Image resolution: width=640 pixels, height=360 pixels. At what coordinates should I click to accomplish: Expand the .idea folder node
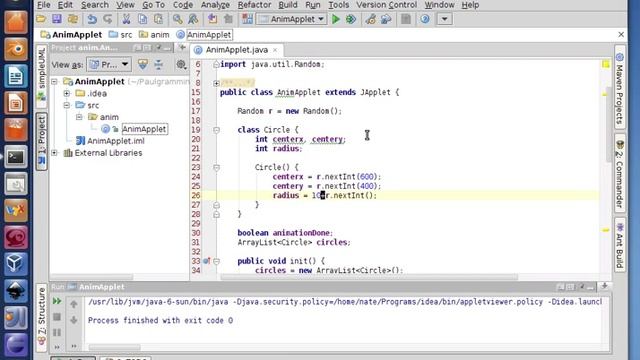tap(67, 93)
